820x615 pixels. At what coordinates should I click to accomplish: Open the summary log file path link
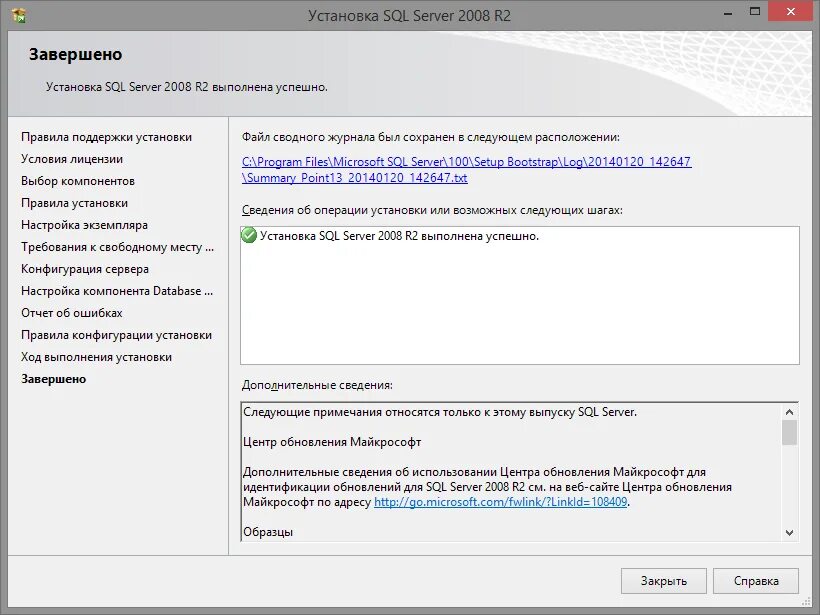pyautogui.click(x=466, y=169)
